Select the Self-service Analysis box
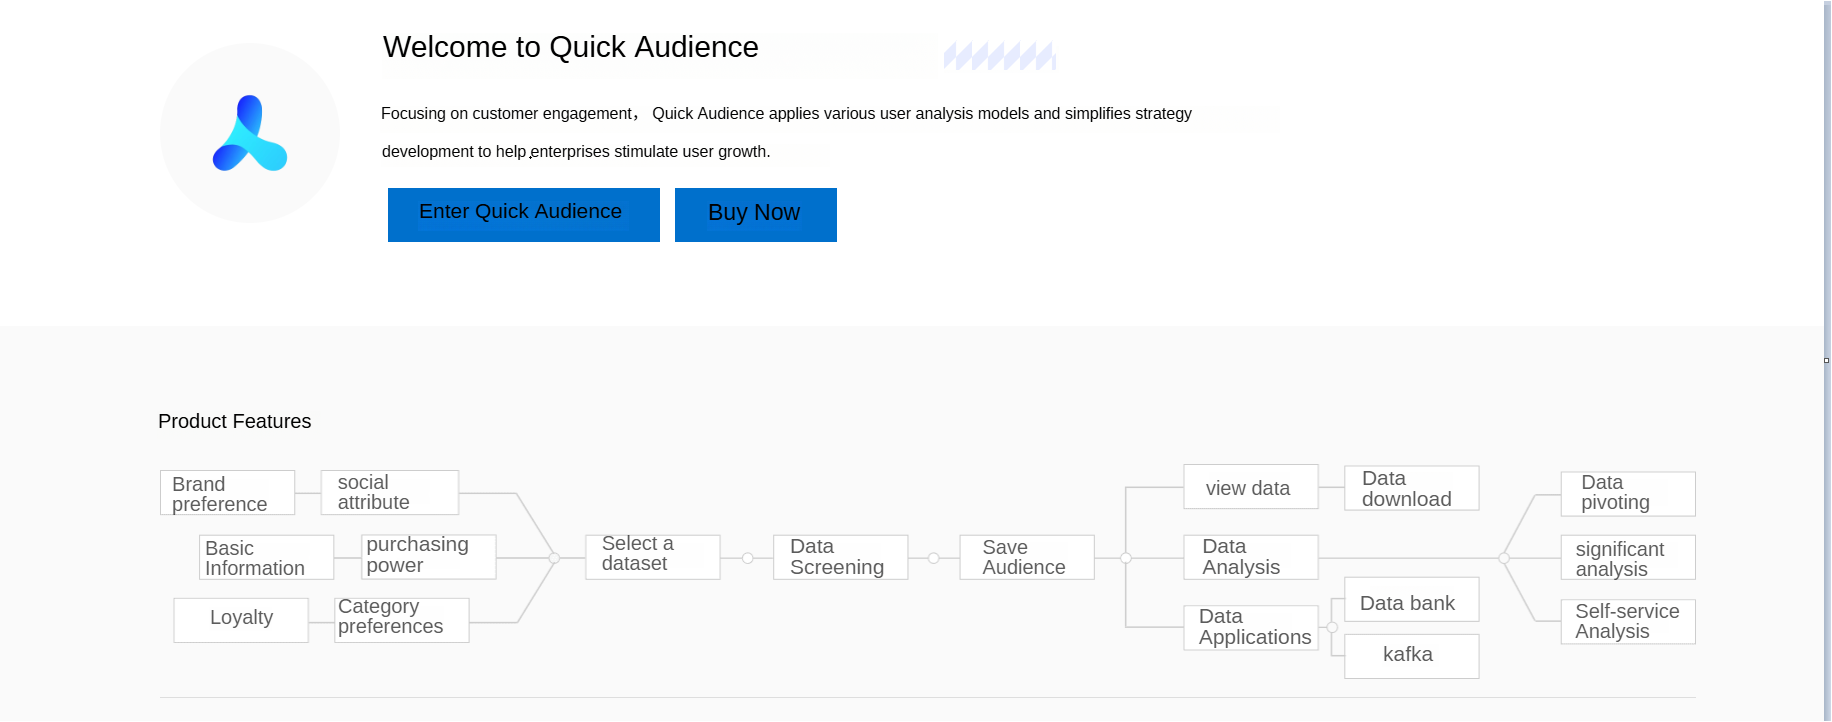The height and width of the screenshot is (722, 1832). [x=1627, y=621]
